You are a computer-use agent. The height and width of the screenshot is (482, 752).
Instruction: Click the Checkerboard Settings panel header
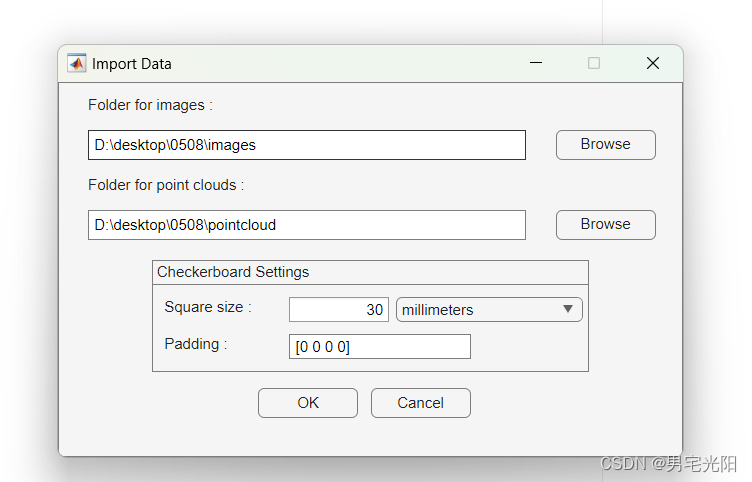coord(233,272)
